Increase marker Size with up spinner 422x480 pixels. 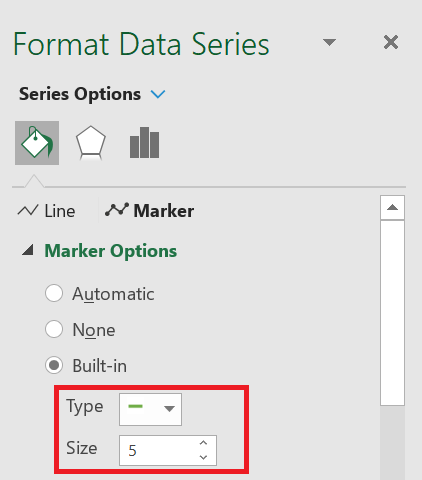(x=203, y=443)
